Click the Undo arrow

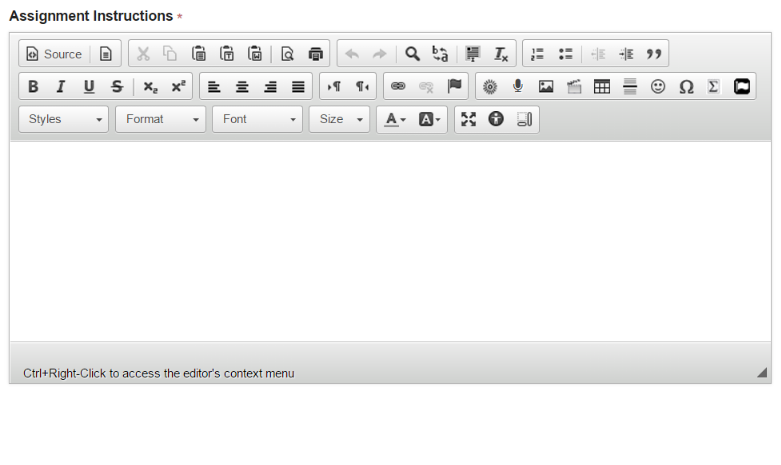tap(352, 54)
